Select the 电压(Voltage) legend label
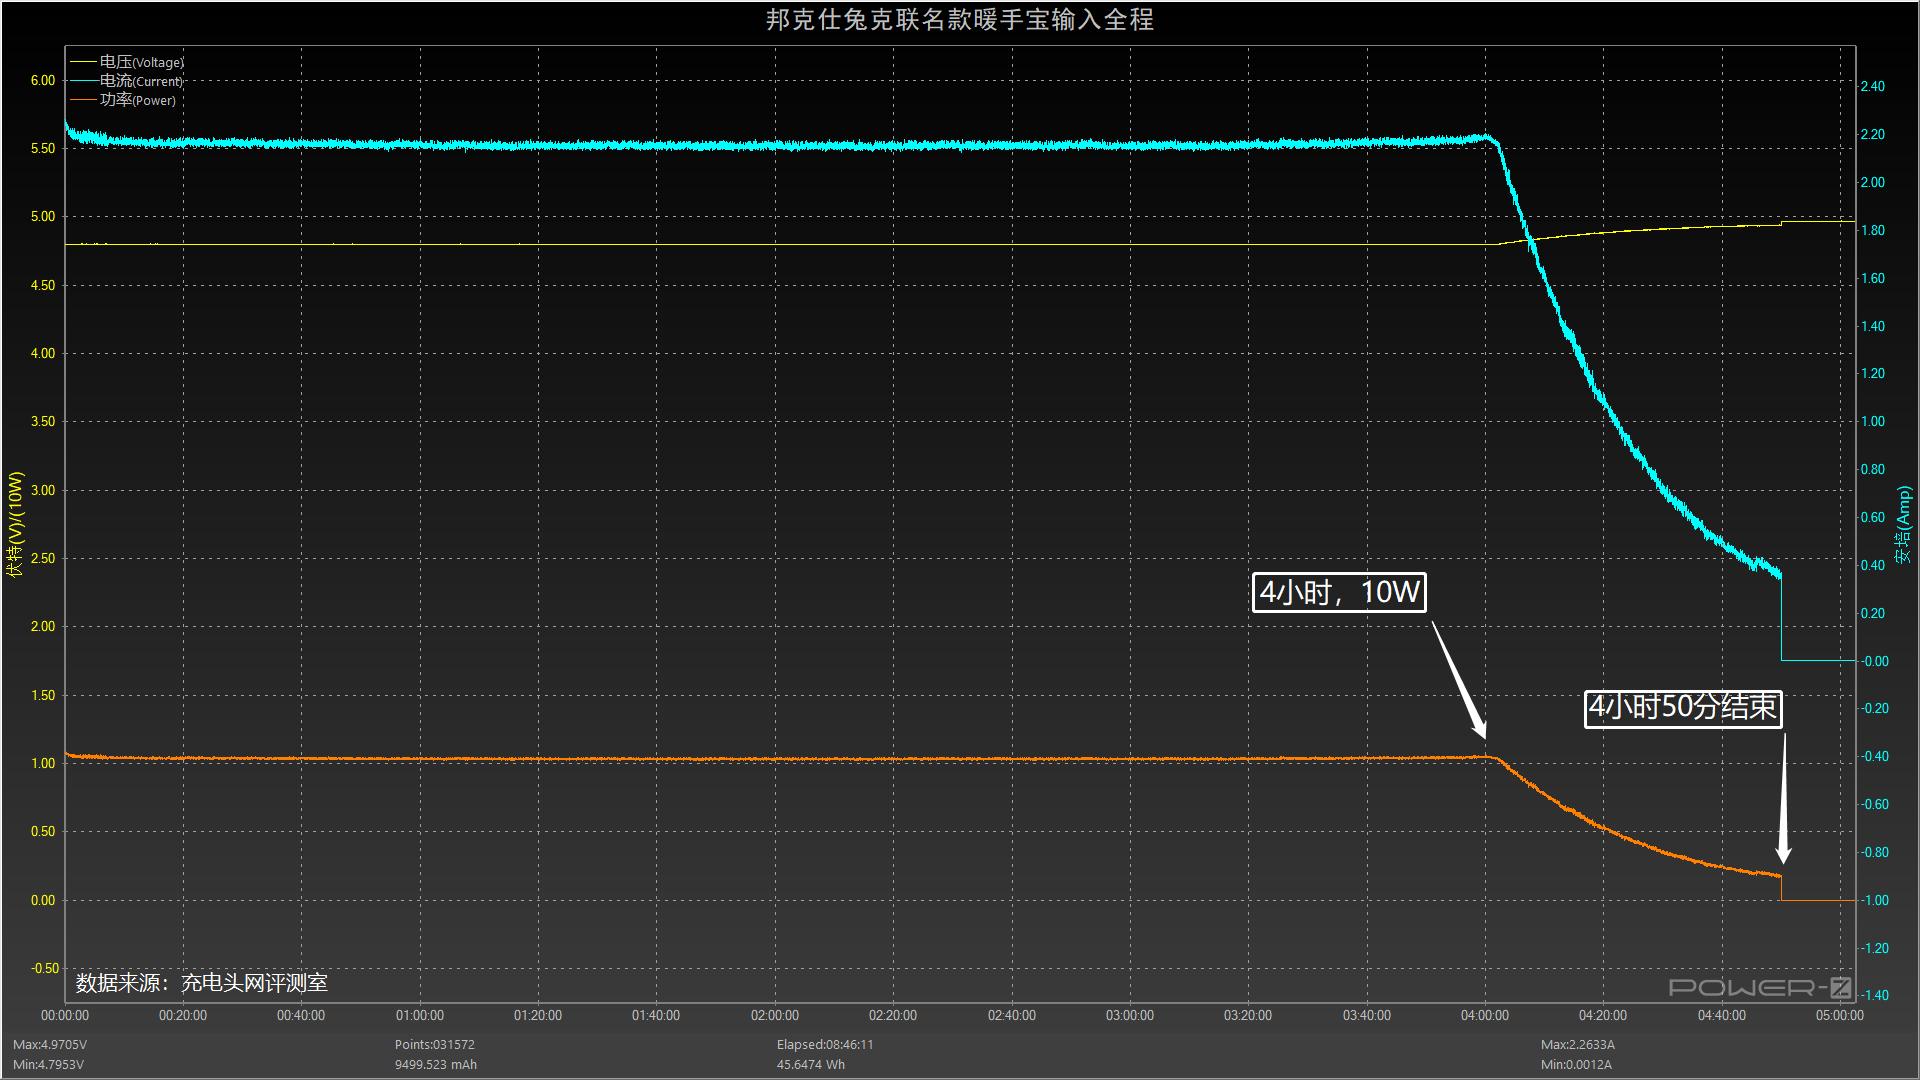The width and height of the screenshot is (1920, 1080). pyautogui.click(x=141, y=62)
